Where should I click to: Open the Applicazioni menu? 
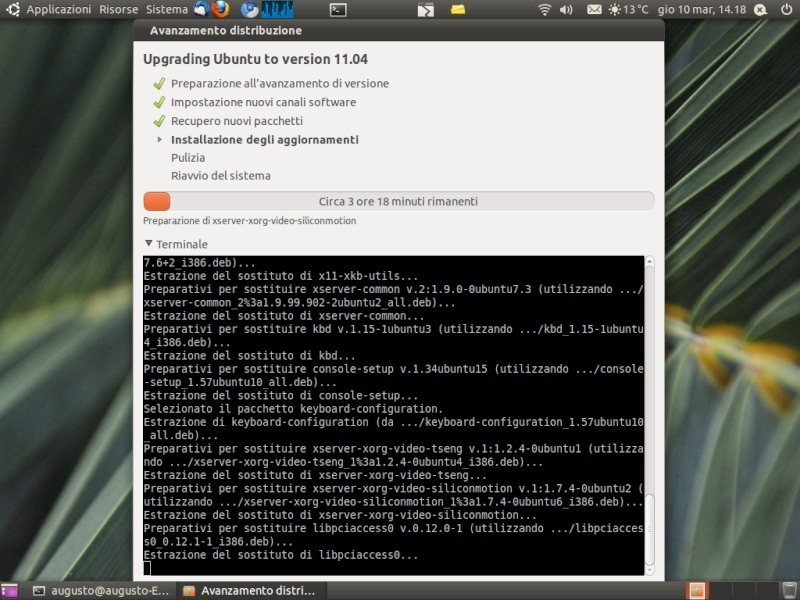click(59, 9)
